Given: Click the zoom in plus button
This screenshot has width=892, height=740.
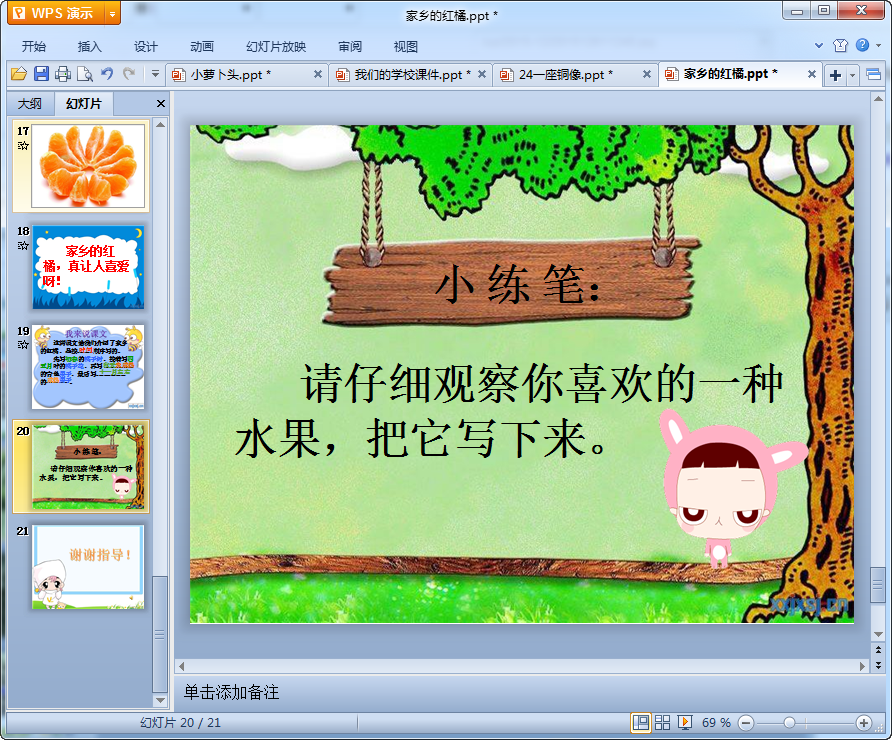Looking at the screenshot, I should coord(863,722).
